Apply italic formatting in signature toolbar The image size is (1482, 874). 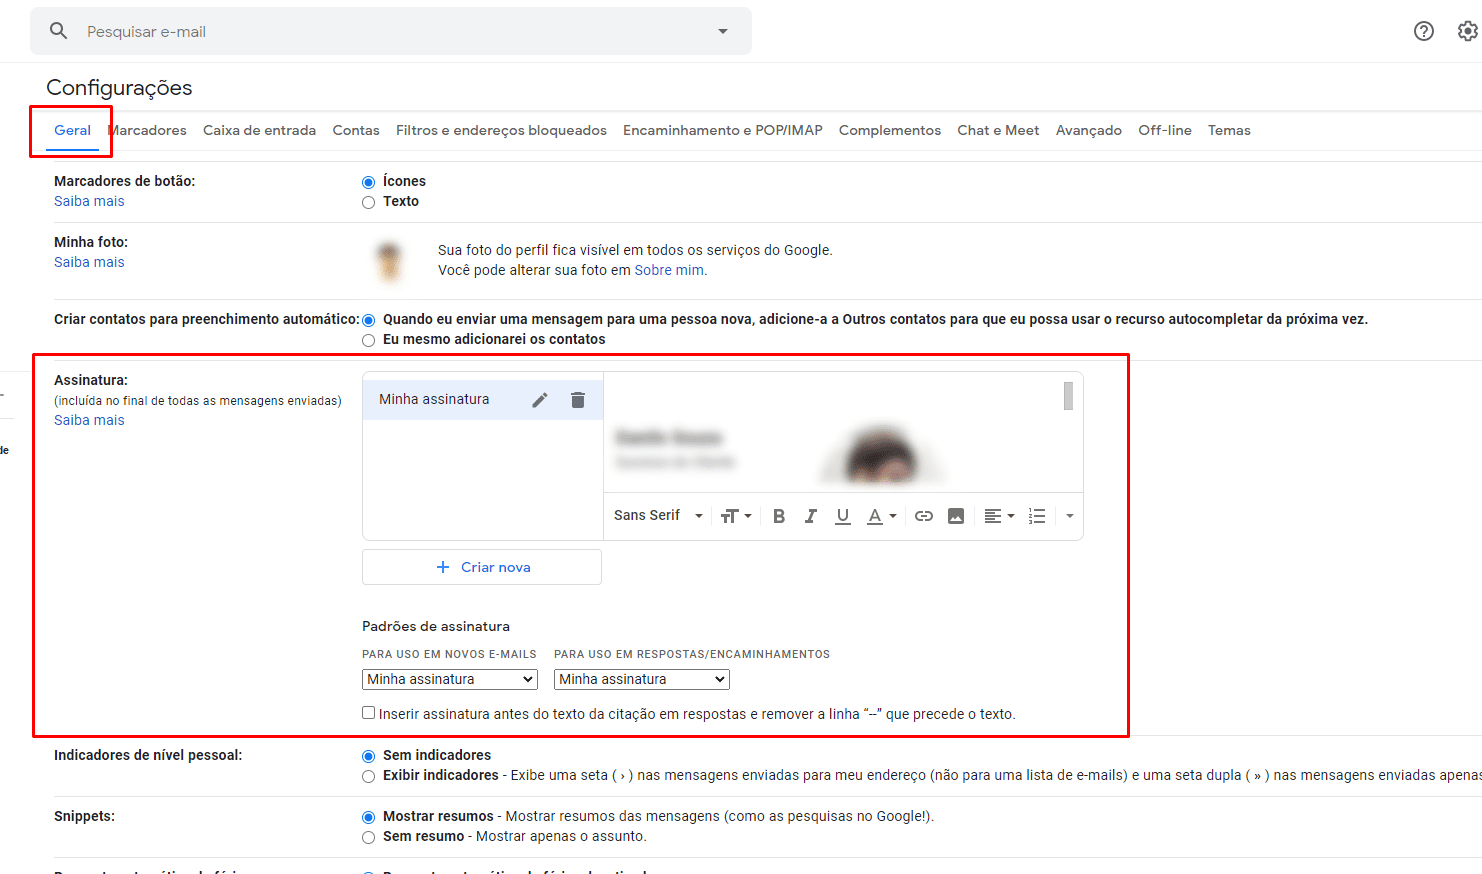click(811, 516)
